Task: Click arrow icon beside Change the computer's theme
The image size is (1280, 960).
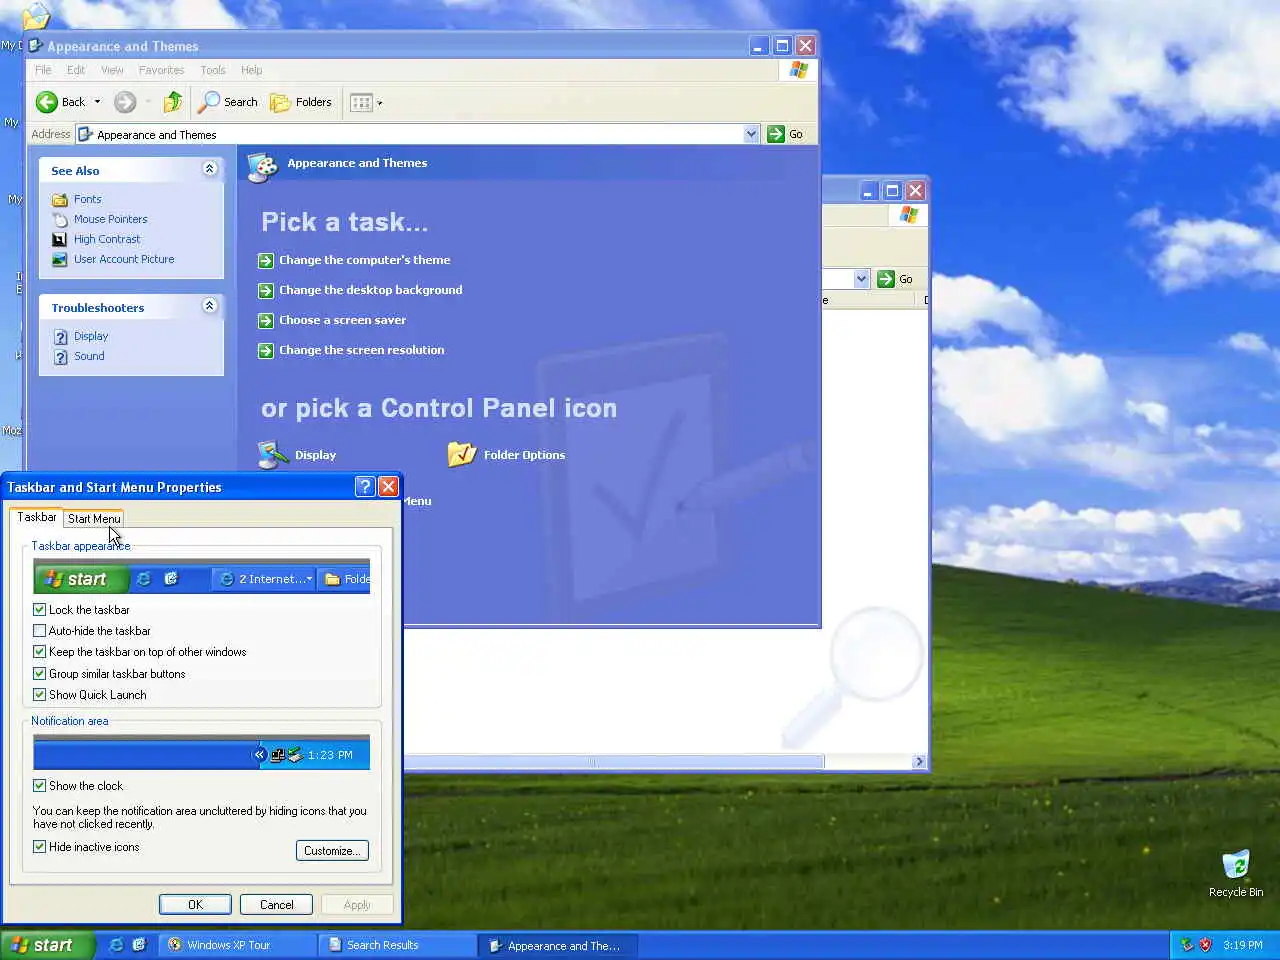Action: tap(266, 261)
